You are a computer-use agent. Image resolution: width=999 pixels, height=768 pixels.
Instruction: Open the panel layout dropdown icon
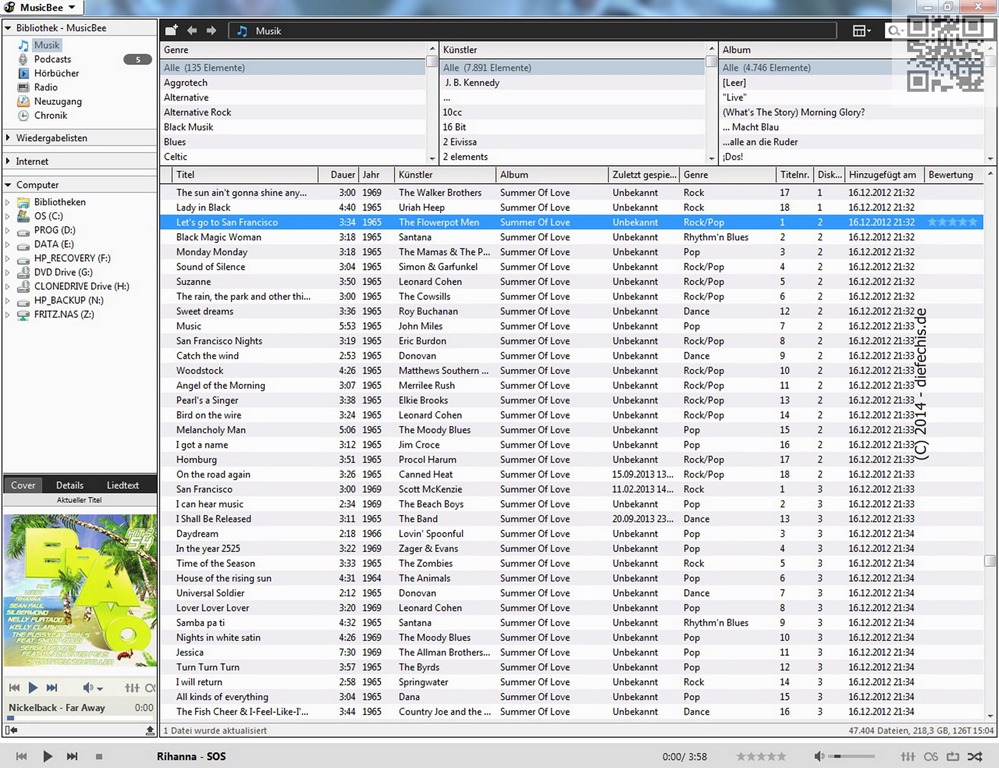click(x=861, y=31)
